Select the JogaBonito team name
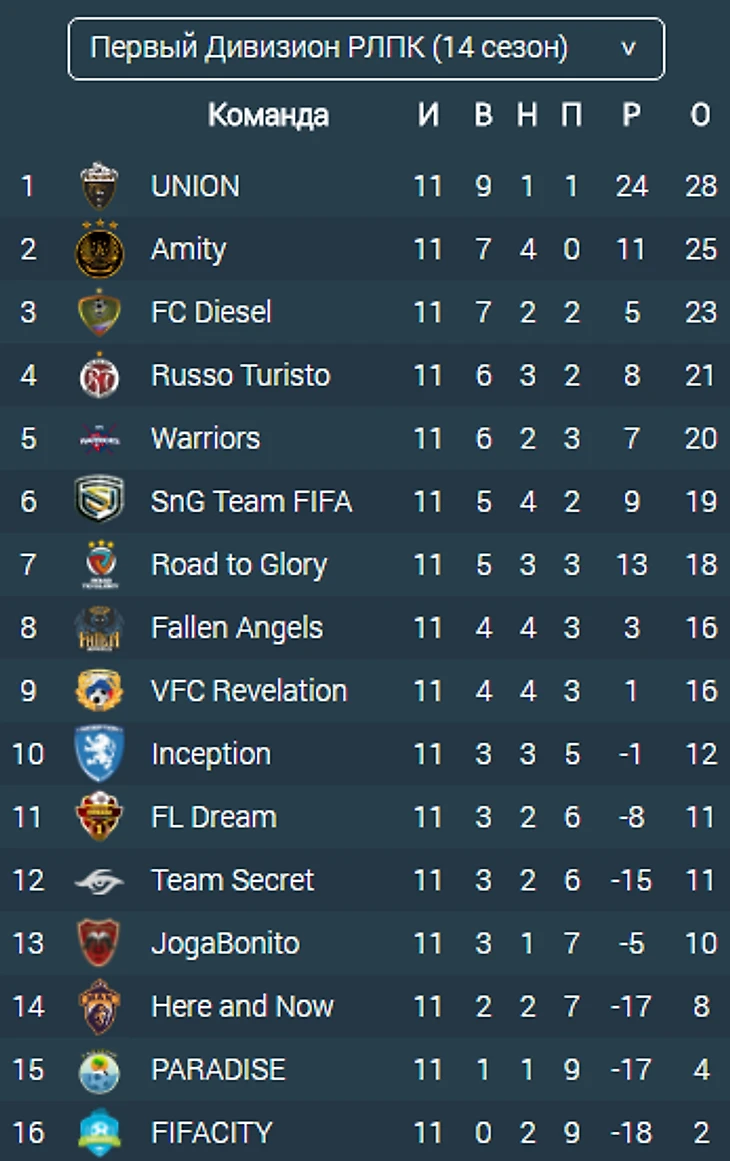The image size is (730, 1161). tap(224, 943)
